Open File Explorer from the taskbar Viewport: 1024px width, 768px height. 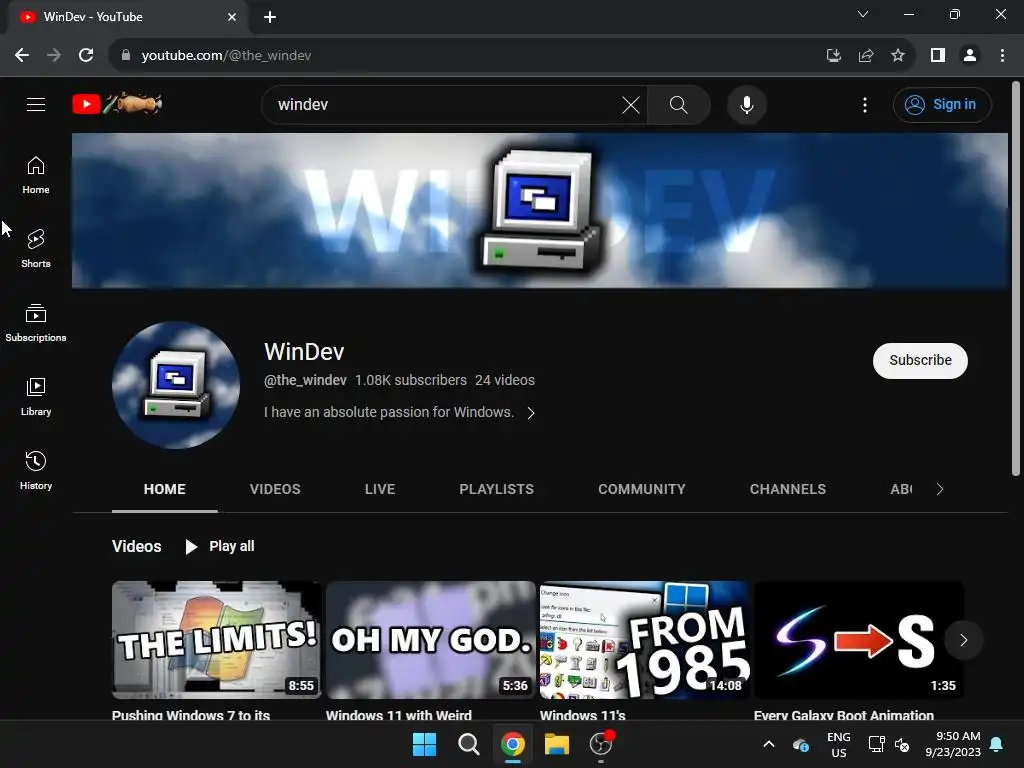point(557,744)
